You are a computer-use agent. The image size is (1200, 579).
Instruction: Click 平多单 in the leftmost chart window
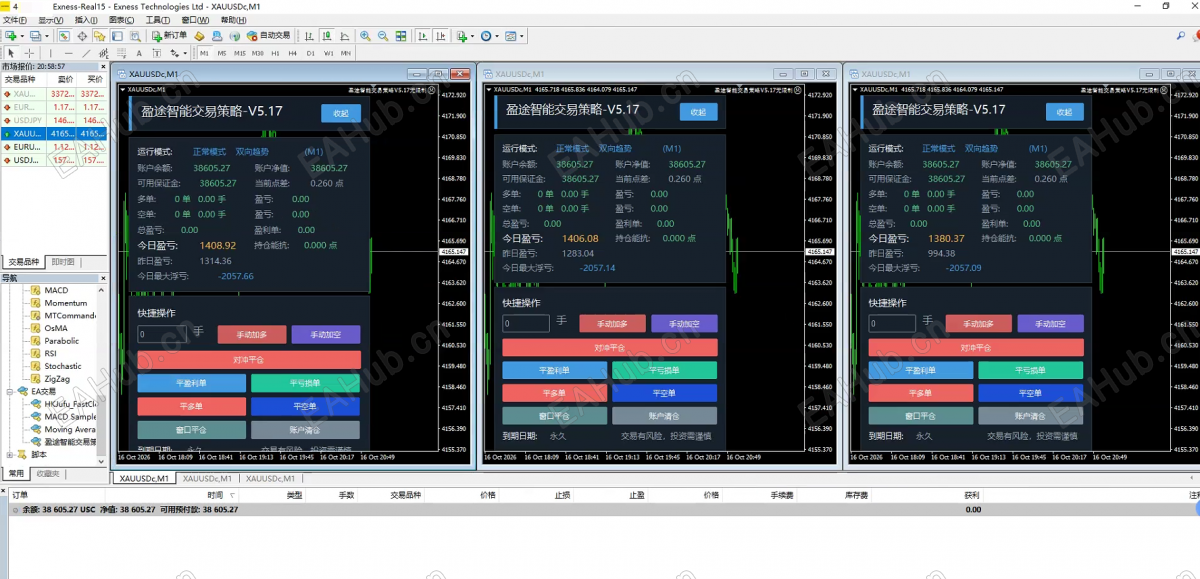click(191, 406)
